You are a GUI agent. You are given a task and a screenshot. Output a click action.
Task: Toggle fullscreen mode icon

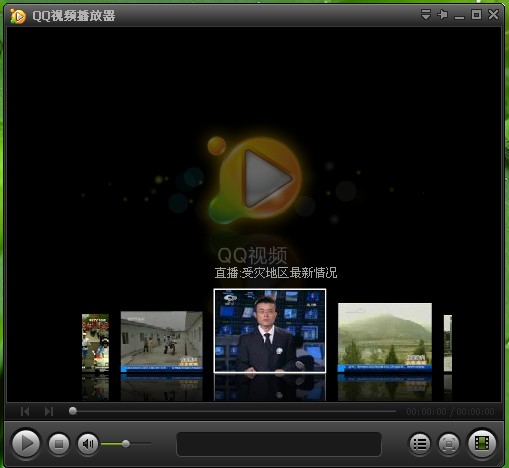(x=449, y=444)
